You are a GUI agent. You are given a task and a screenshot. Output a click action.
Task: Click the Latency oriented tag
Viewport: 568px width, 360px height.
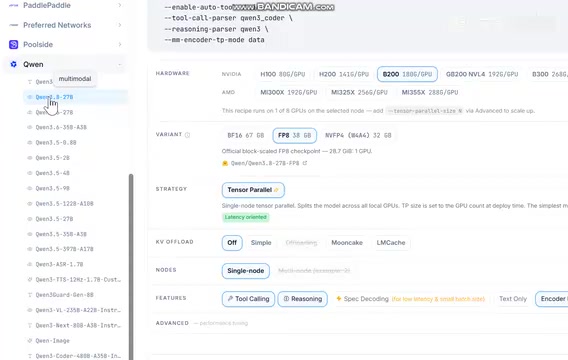click(246, 217)
